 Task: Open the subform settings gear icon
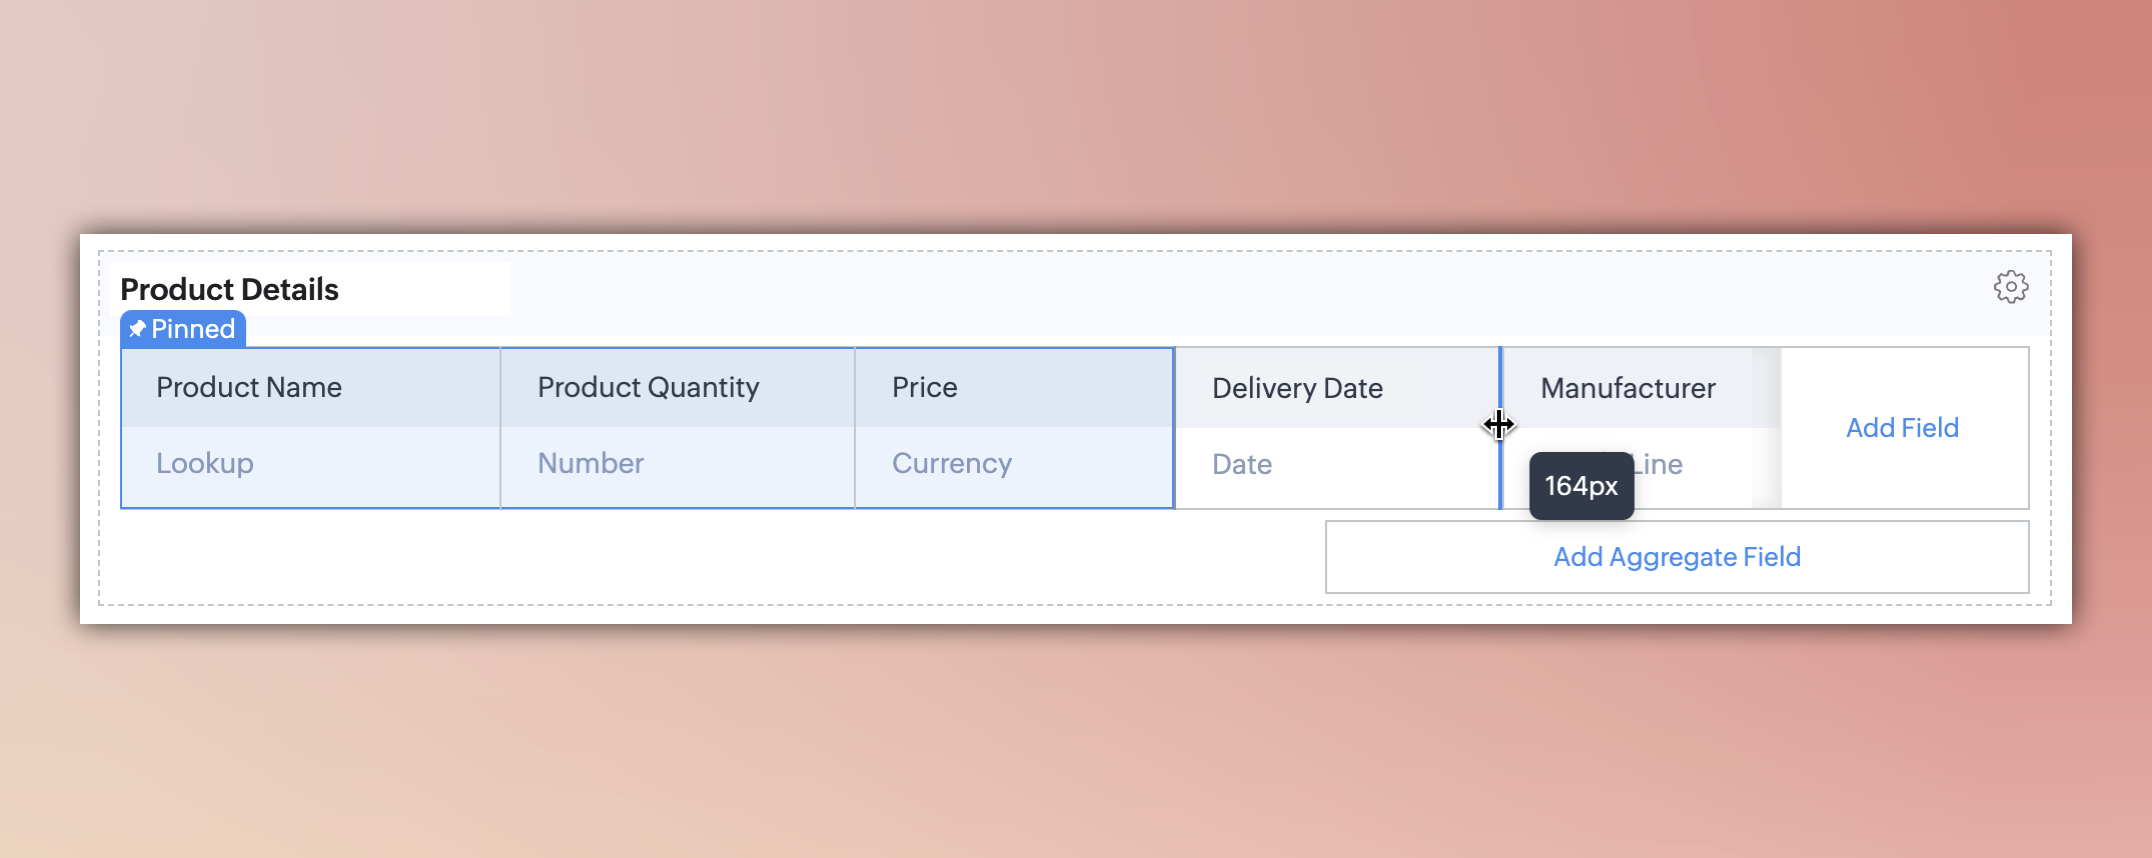tap(2010, 287)
